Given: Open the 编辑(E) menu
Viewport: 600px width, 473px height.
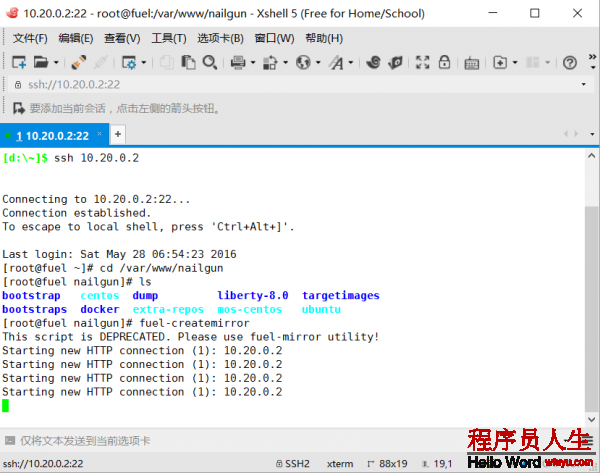Looking at the screenshot, I should click(x=76, y=38).
